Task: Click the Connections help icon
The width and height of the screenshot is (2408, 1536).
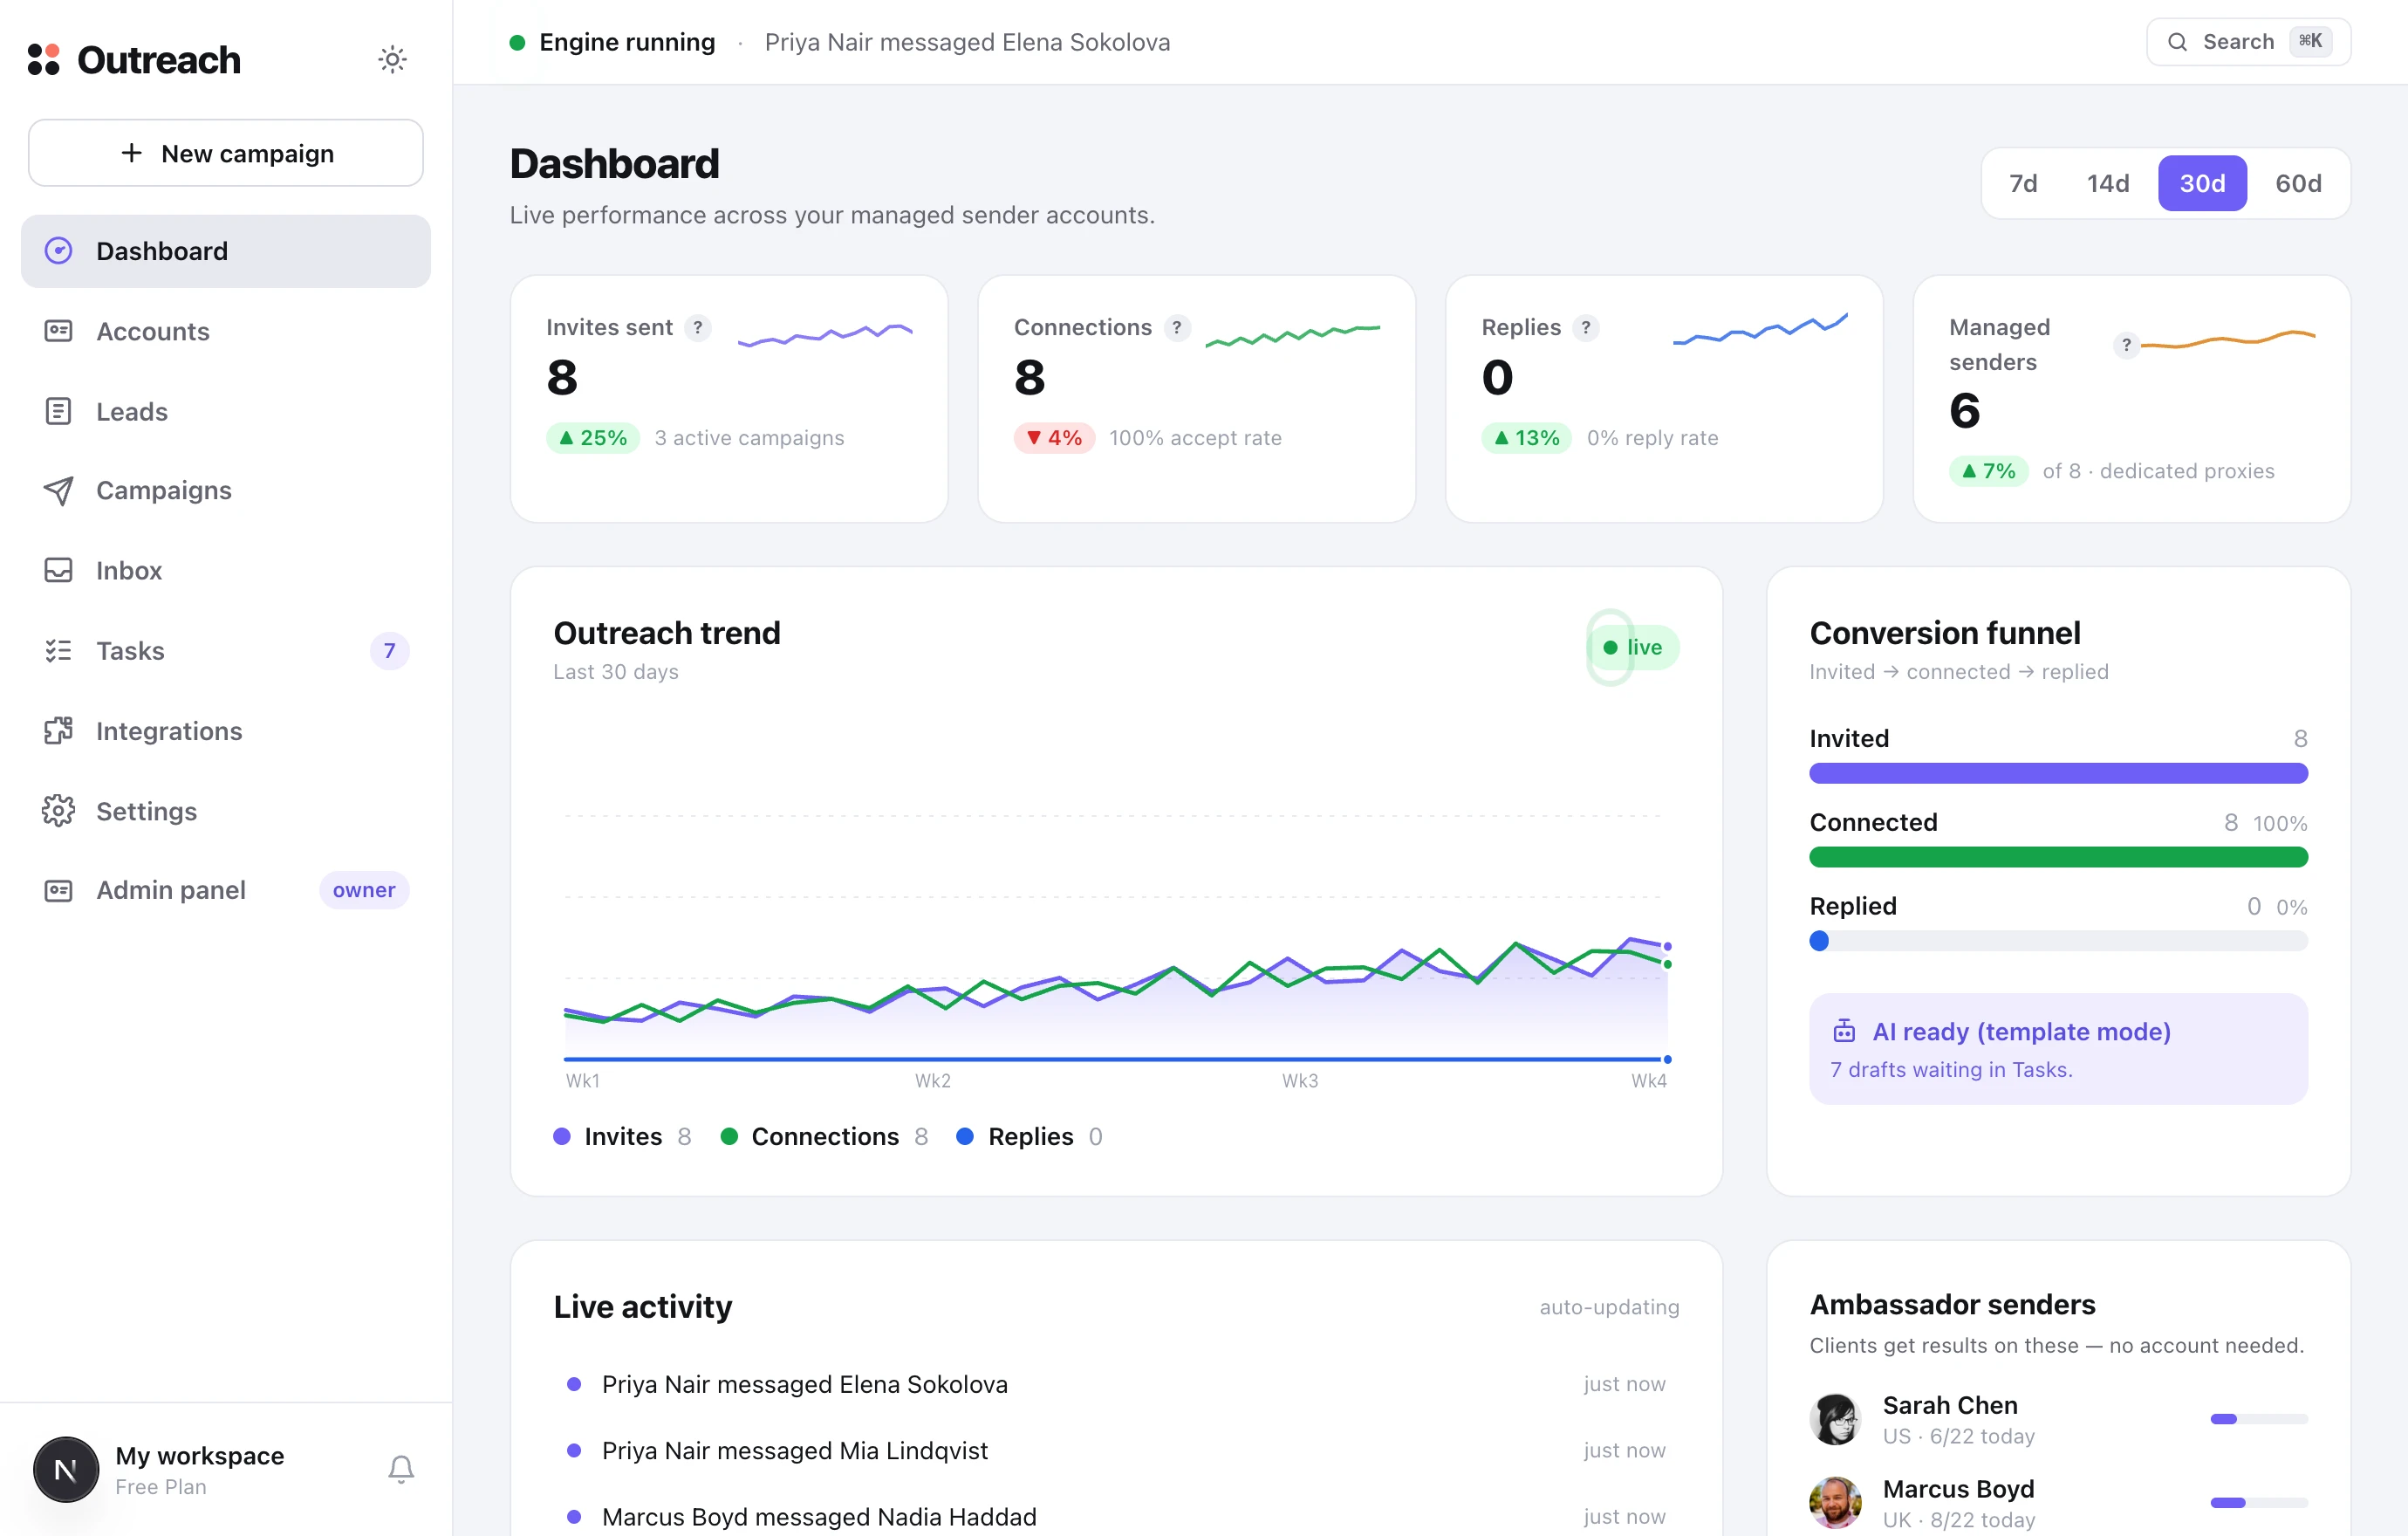Action: click(x=1177, y=327)
